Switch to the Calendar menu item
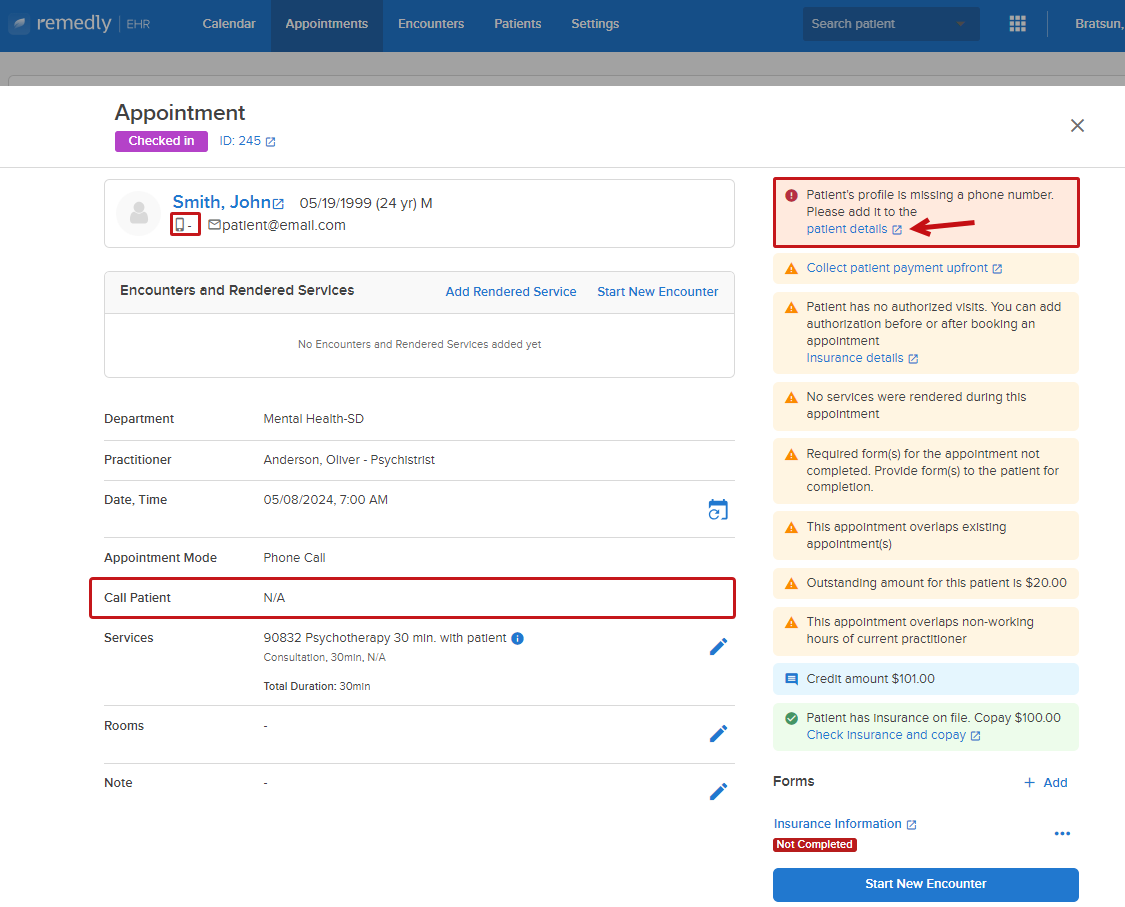The width and height of the screenshot is (1125, 907). pos(229,24)
